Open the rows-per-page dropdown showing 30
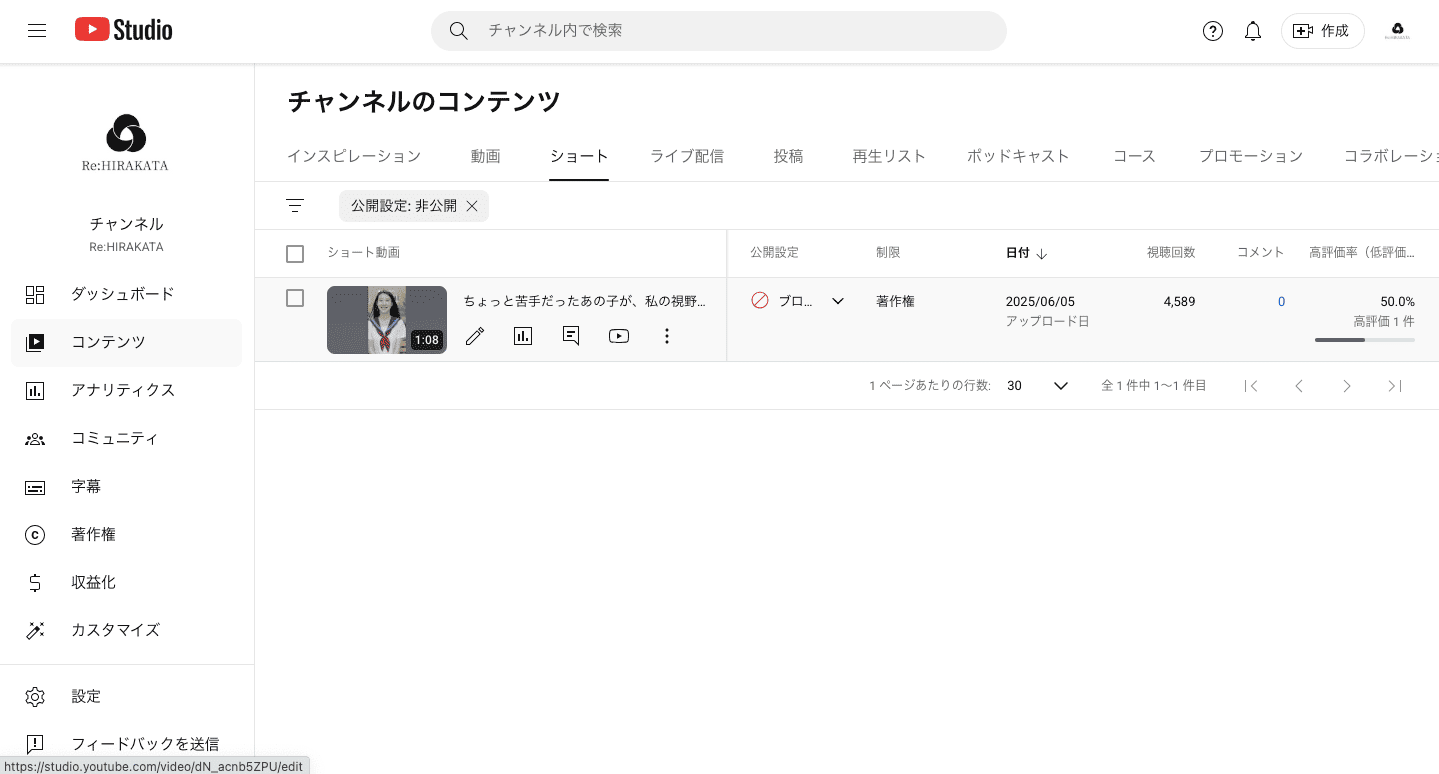 pos(1037,385)
